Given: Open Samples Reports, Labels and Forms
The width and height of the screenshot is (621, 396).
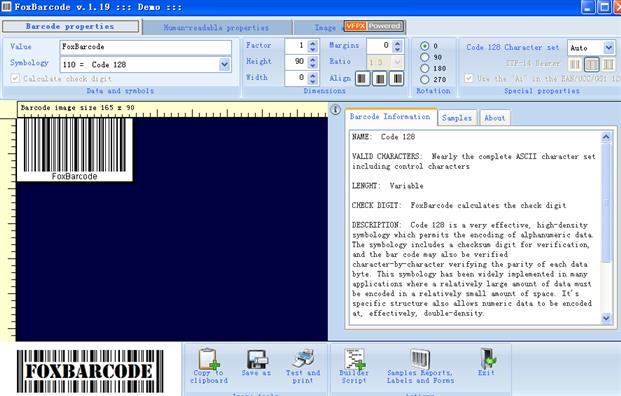Looking at the screenshot, I should [x=421, y=359].
